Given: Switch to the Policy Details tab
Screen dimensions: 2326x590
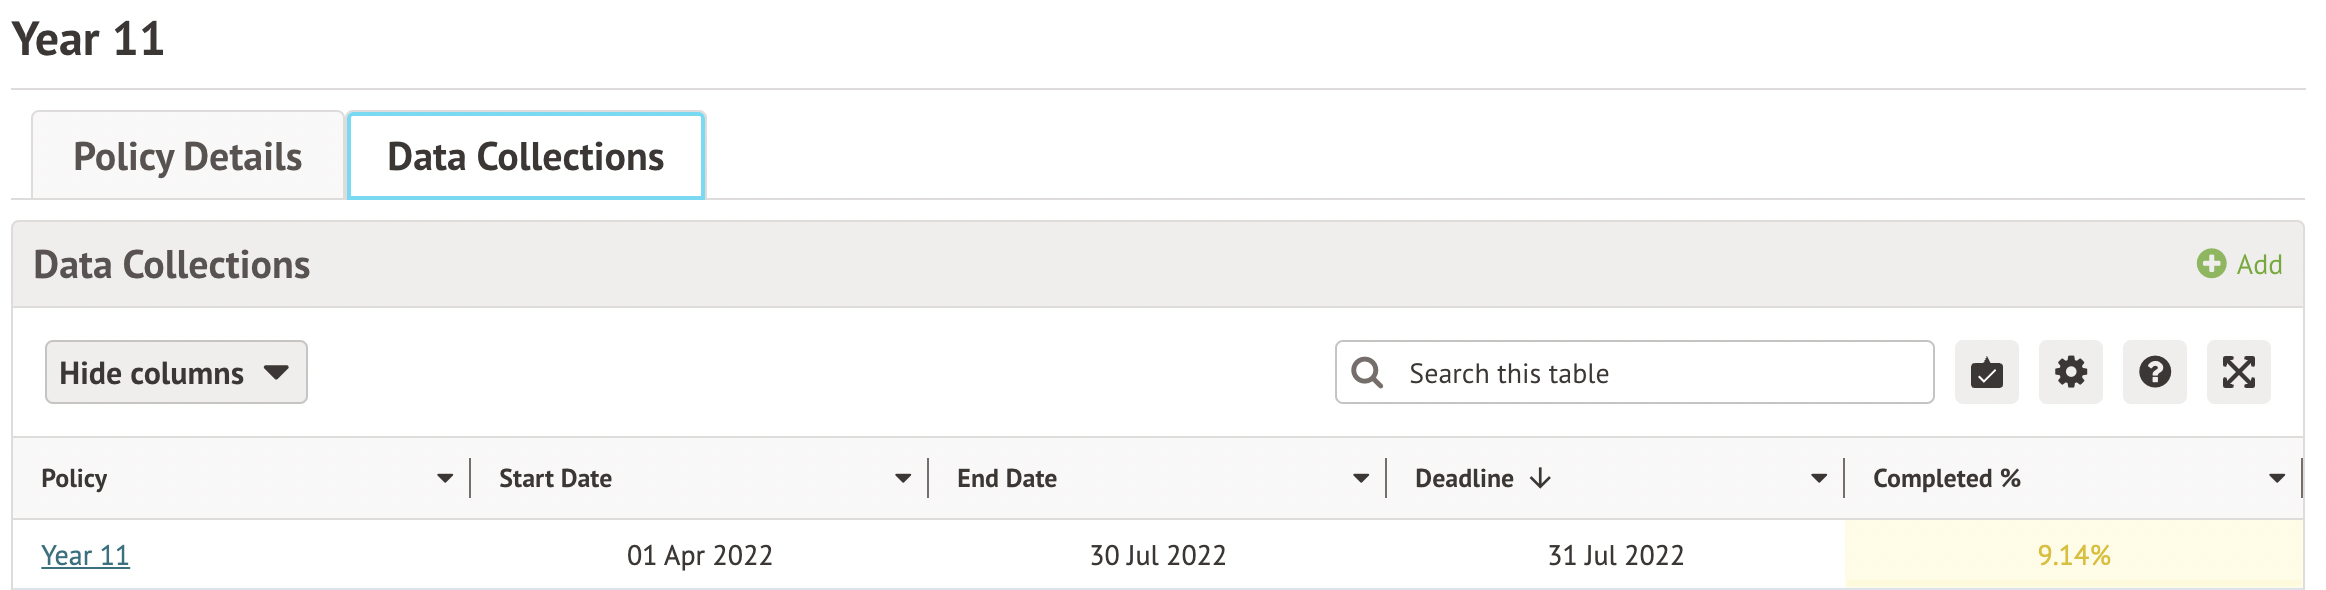Looking at the screenshot, I should (188, 157).
